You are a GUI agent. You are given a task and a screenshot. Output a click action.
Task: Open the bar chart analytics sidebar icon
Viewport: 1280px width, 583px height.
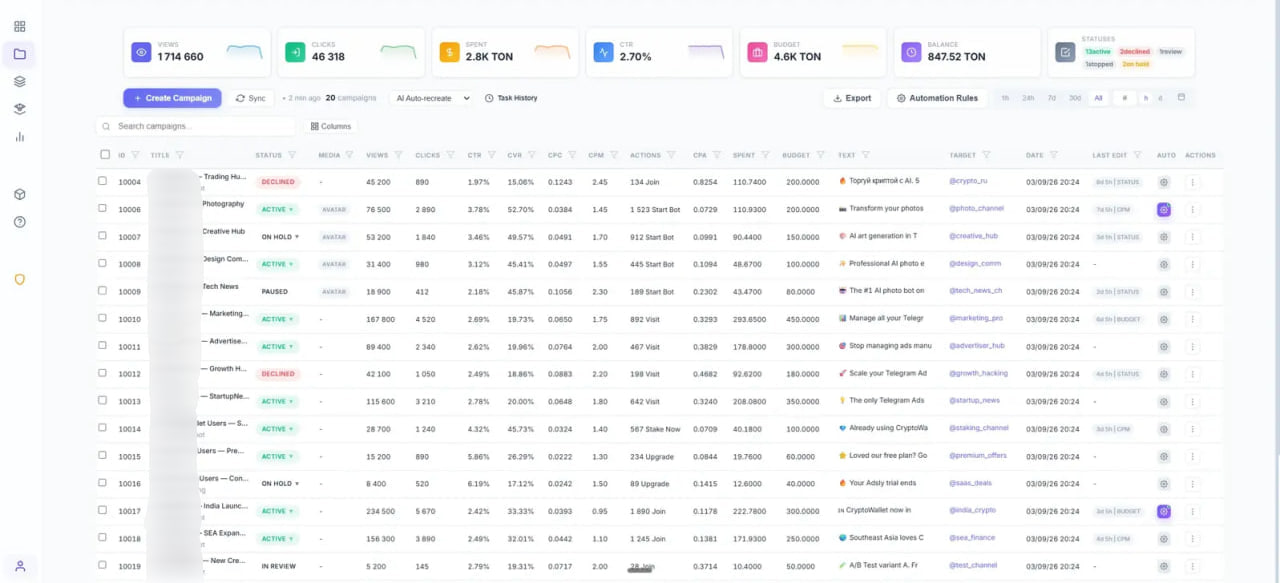(x=20, y=137)
